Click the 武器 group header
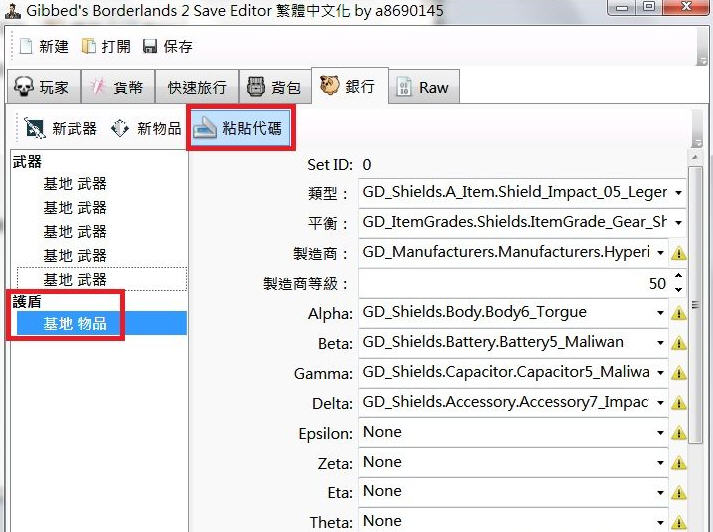The image size is (713, 532). click(27, 162)
